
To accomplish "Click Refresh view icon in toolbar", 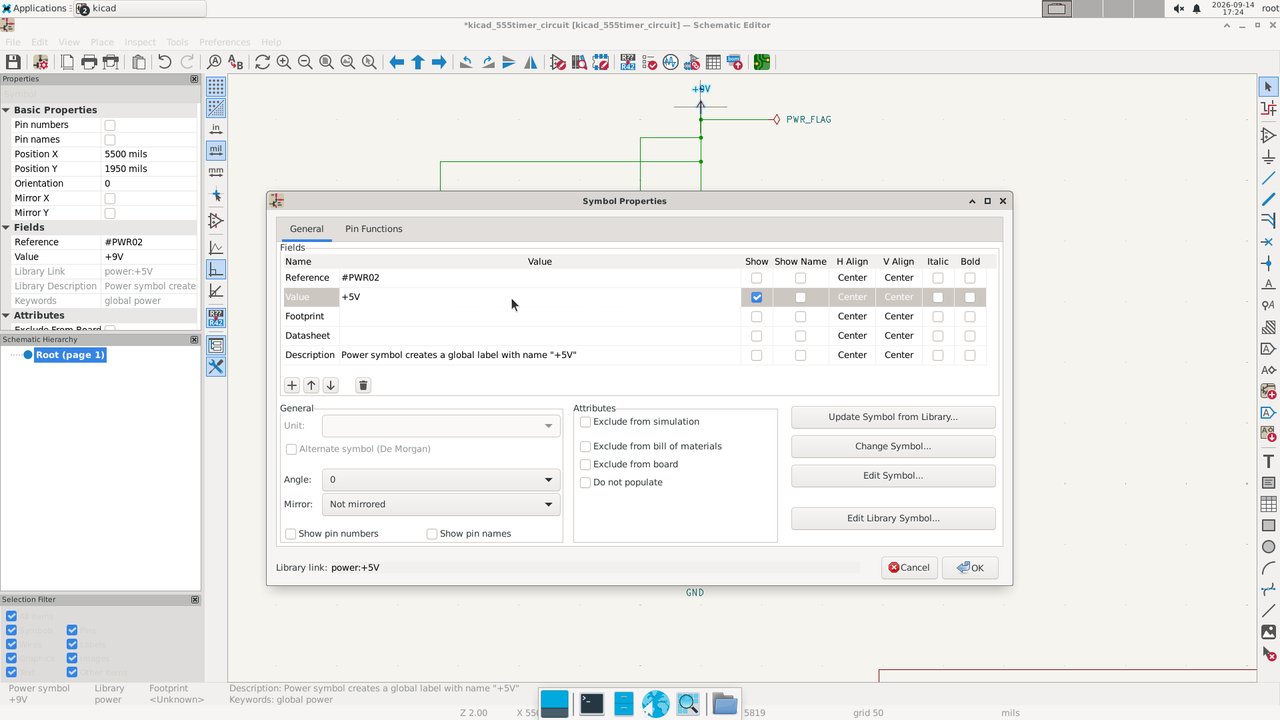I will [x=262, y=62].
